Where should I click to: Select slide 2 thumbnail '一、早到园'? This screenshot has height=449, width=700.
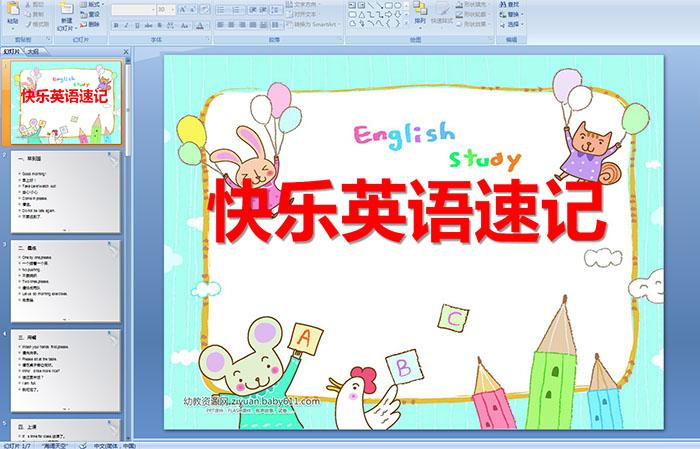tap(66, 192)
